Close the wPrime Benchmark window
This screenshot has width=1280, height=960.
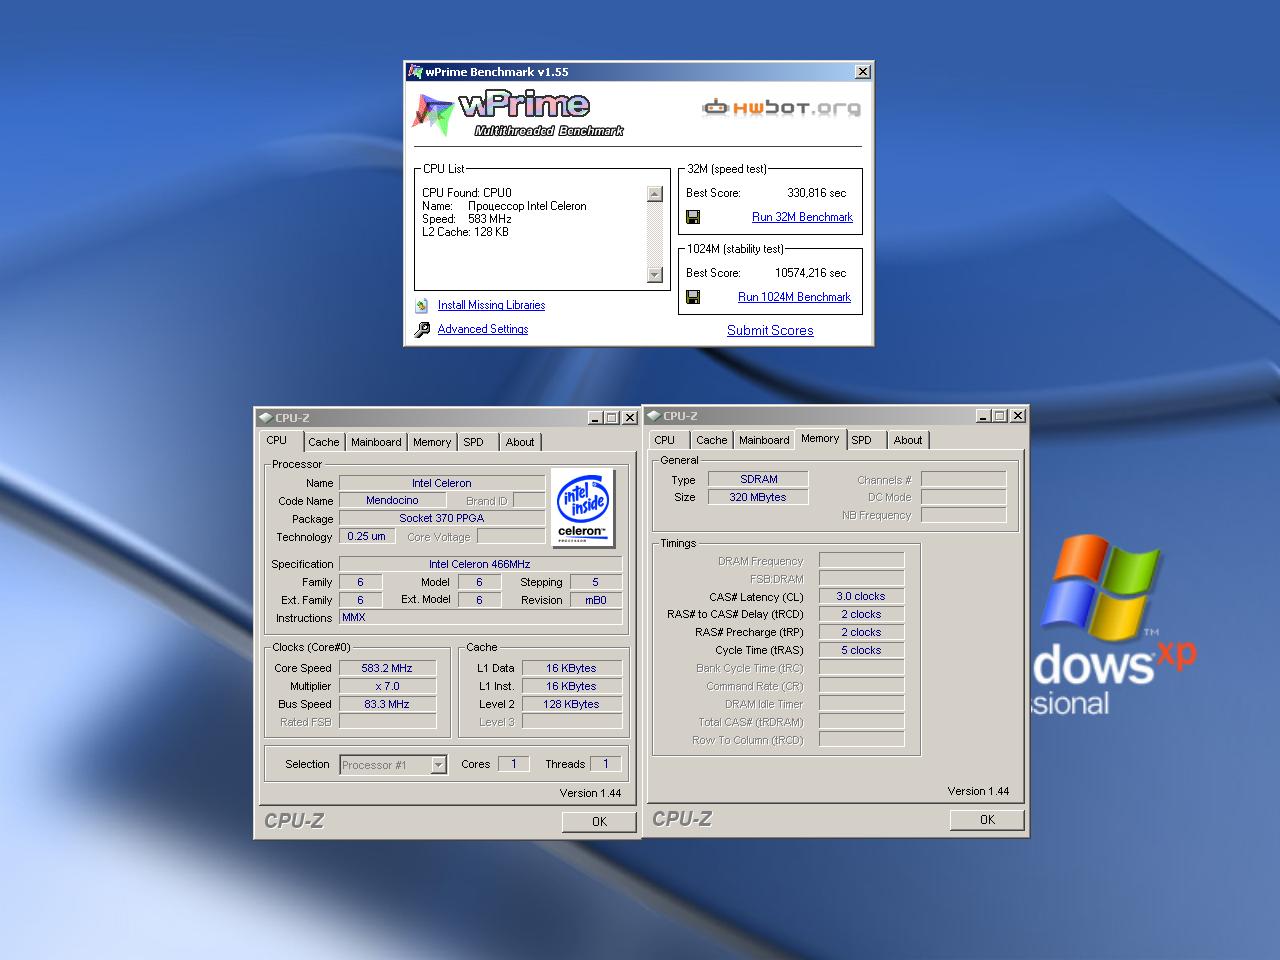(862, 72)
